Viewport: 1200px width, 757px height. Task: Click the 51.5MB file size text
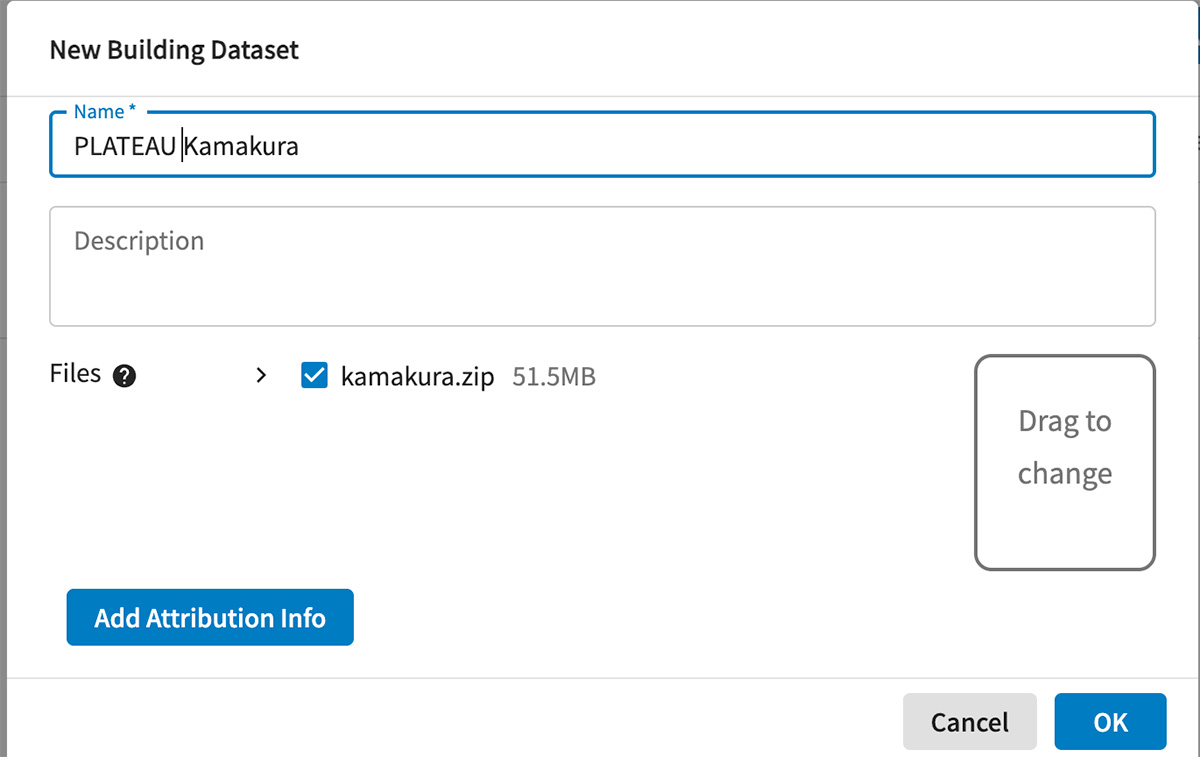pyautogui.click(x=554, y=377)
